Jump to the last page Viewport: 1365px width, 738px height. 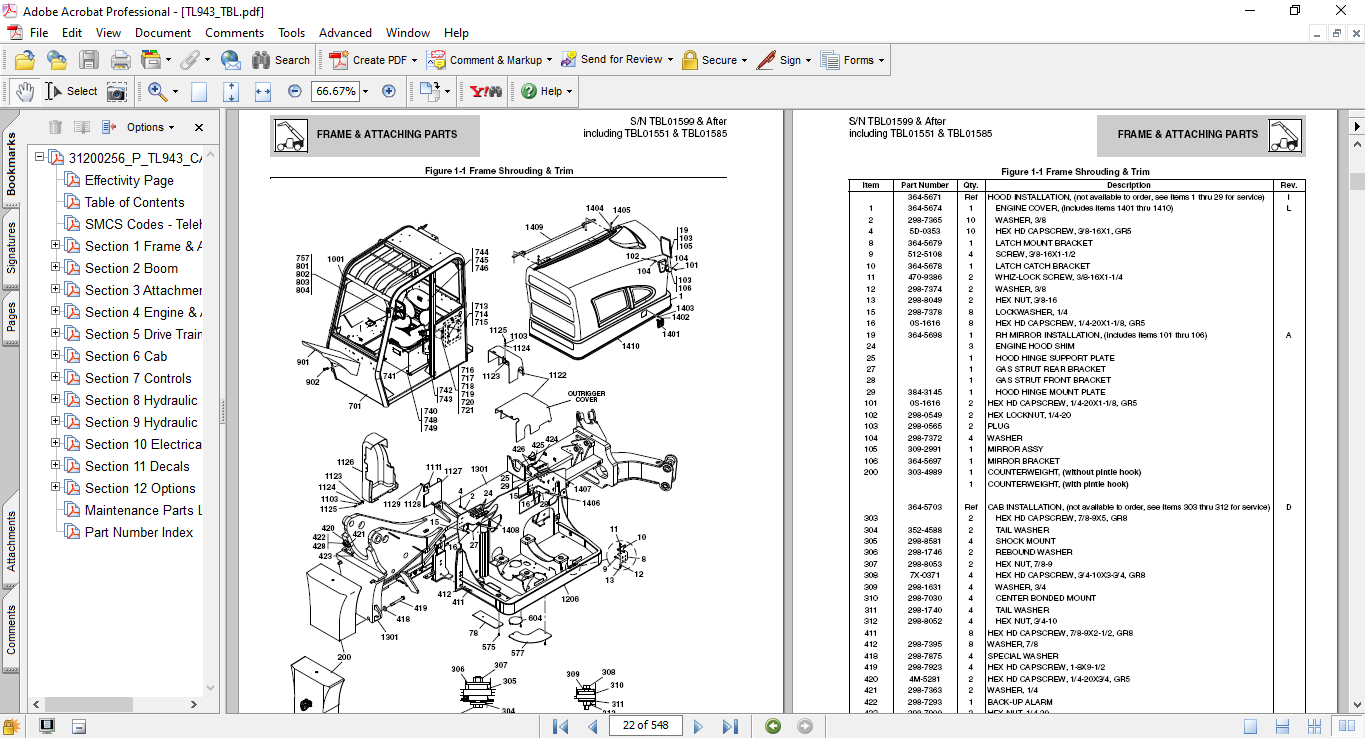(731, 726)
